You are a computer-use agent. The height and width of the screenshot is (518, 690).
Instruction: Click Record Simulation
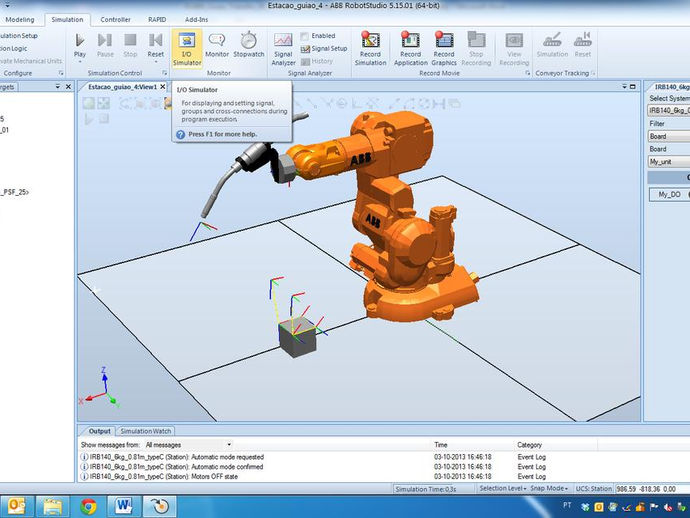coord(371,49)
